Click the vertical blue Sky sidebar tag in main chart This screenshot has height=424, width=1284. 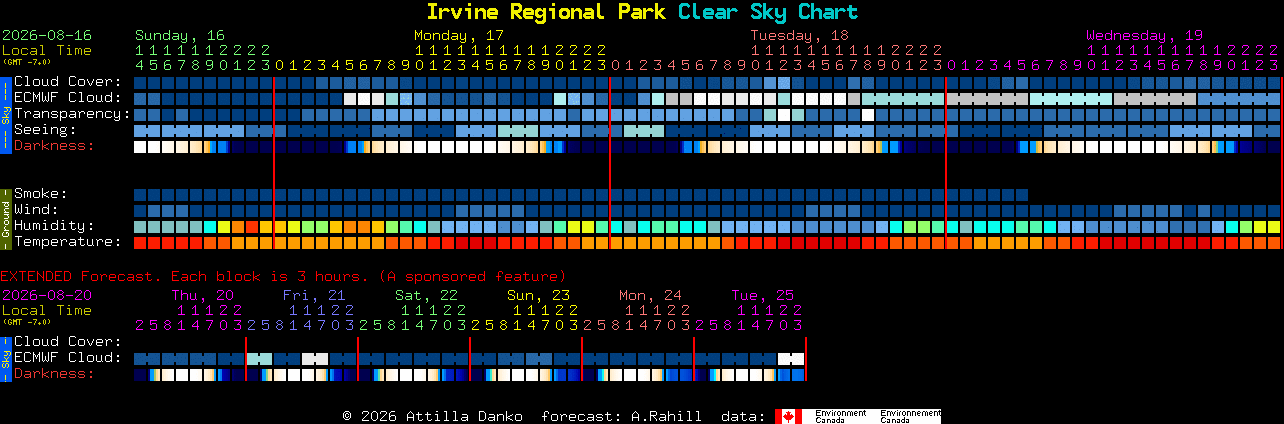5,114
